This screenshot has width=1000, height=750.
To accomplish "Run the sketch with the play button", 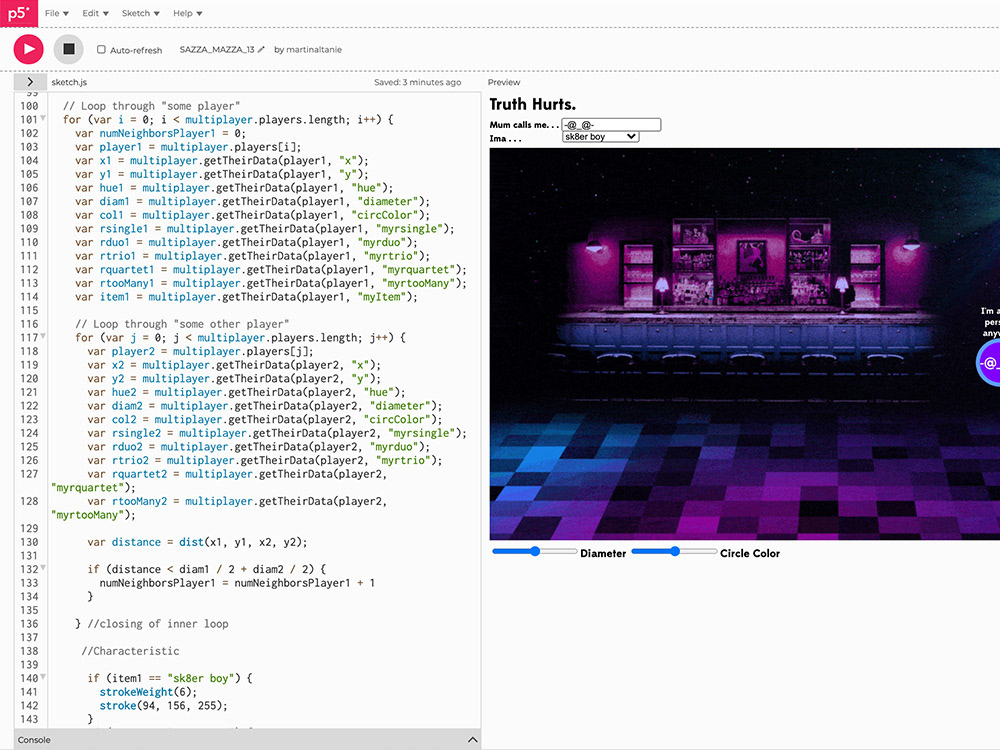I will pos(29,49).
